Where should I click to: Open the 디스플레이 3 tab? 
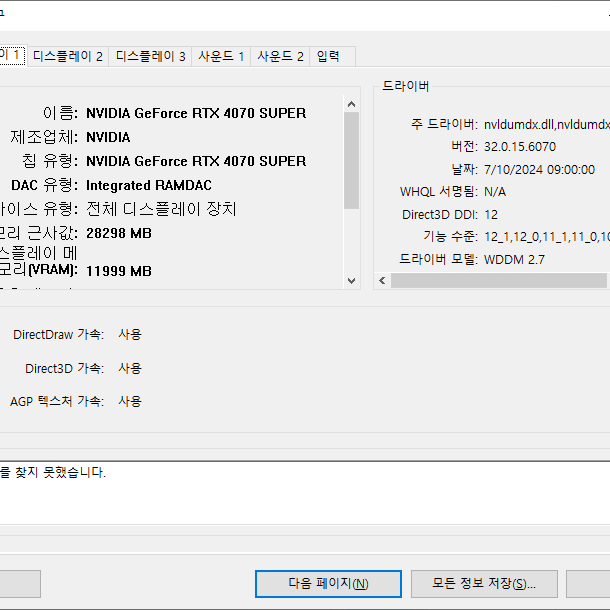[151, 56]
